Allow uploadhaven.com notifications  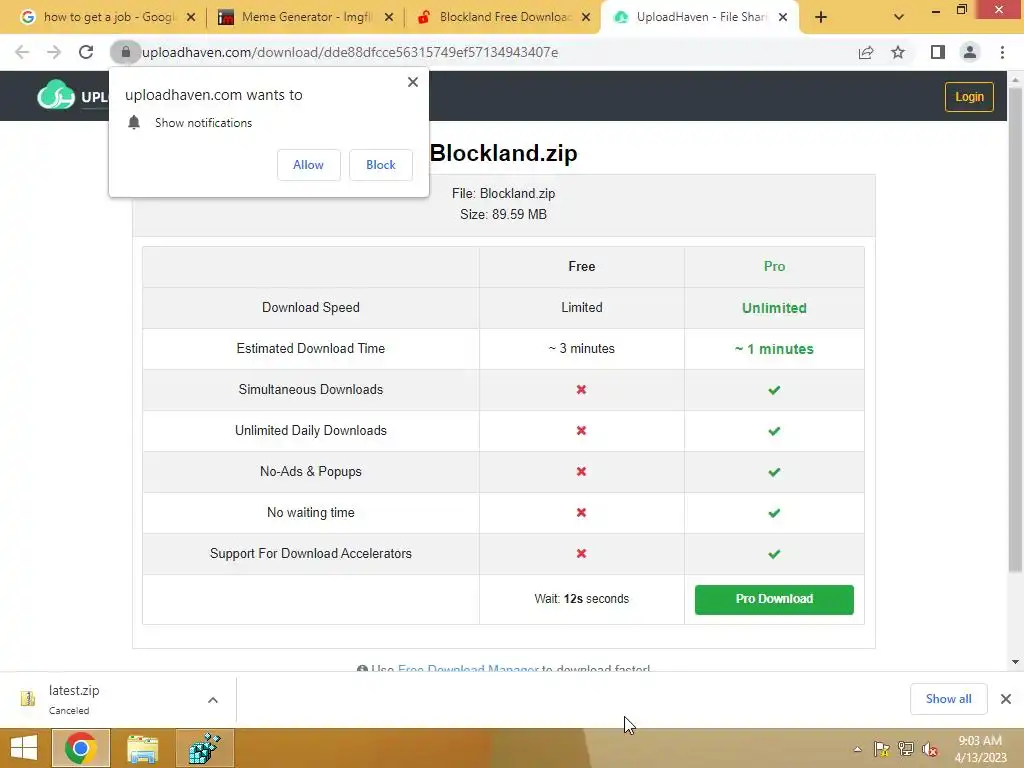pos(308,165)
